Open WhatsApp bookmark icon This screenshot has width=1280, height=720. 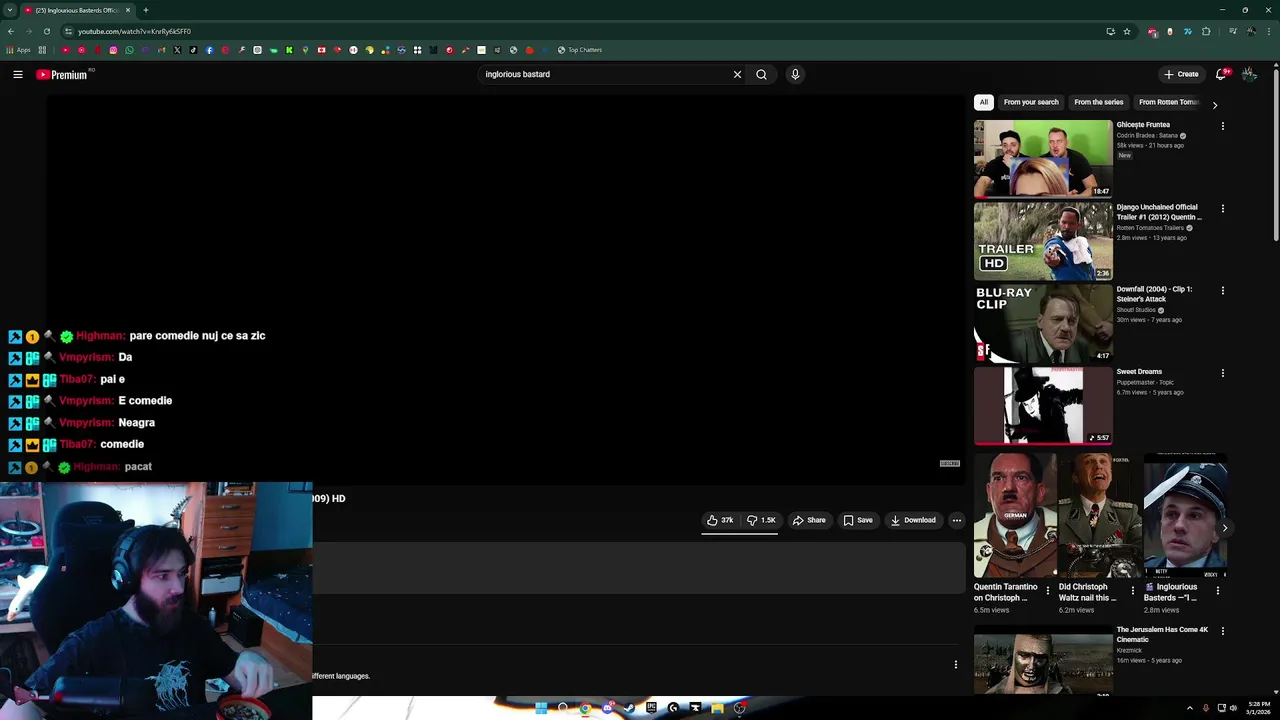[129, 50]
